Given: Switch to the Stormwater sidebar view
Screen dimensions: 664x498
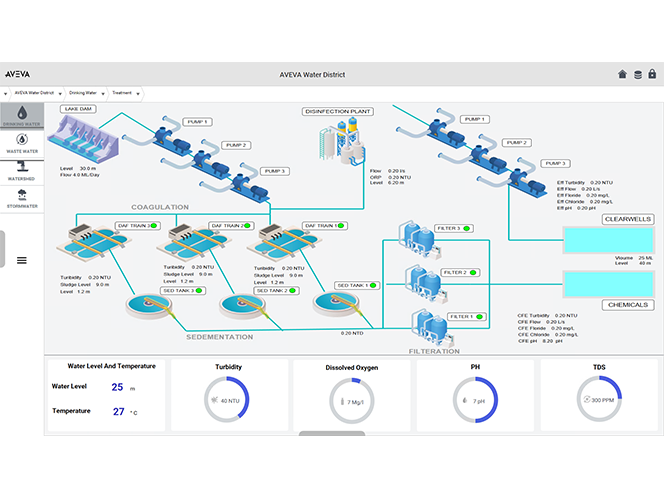Looking at the screenshot, I should click(x=21, y=198).
